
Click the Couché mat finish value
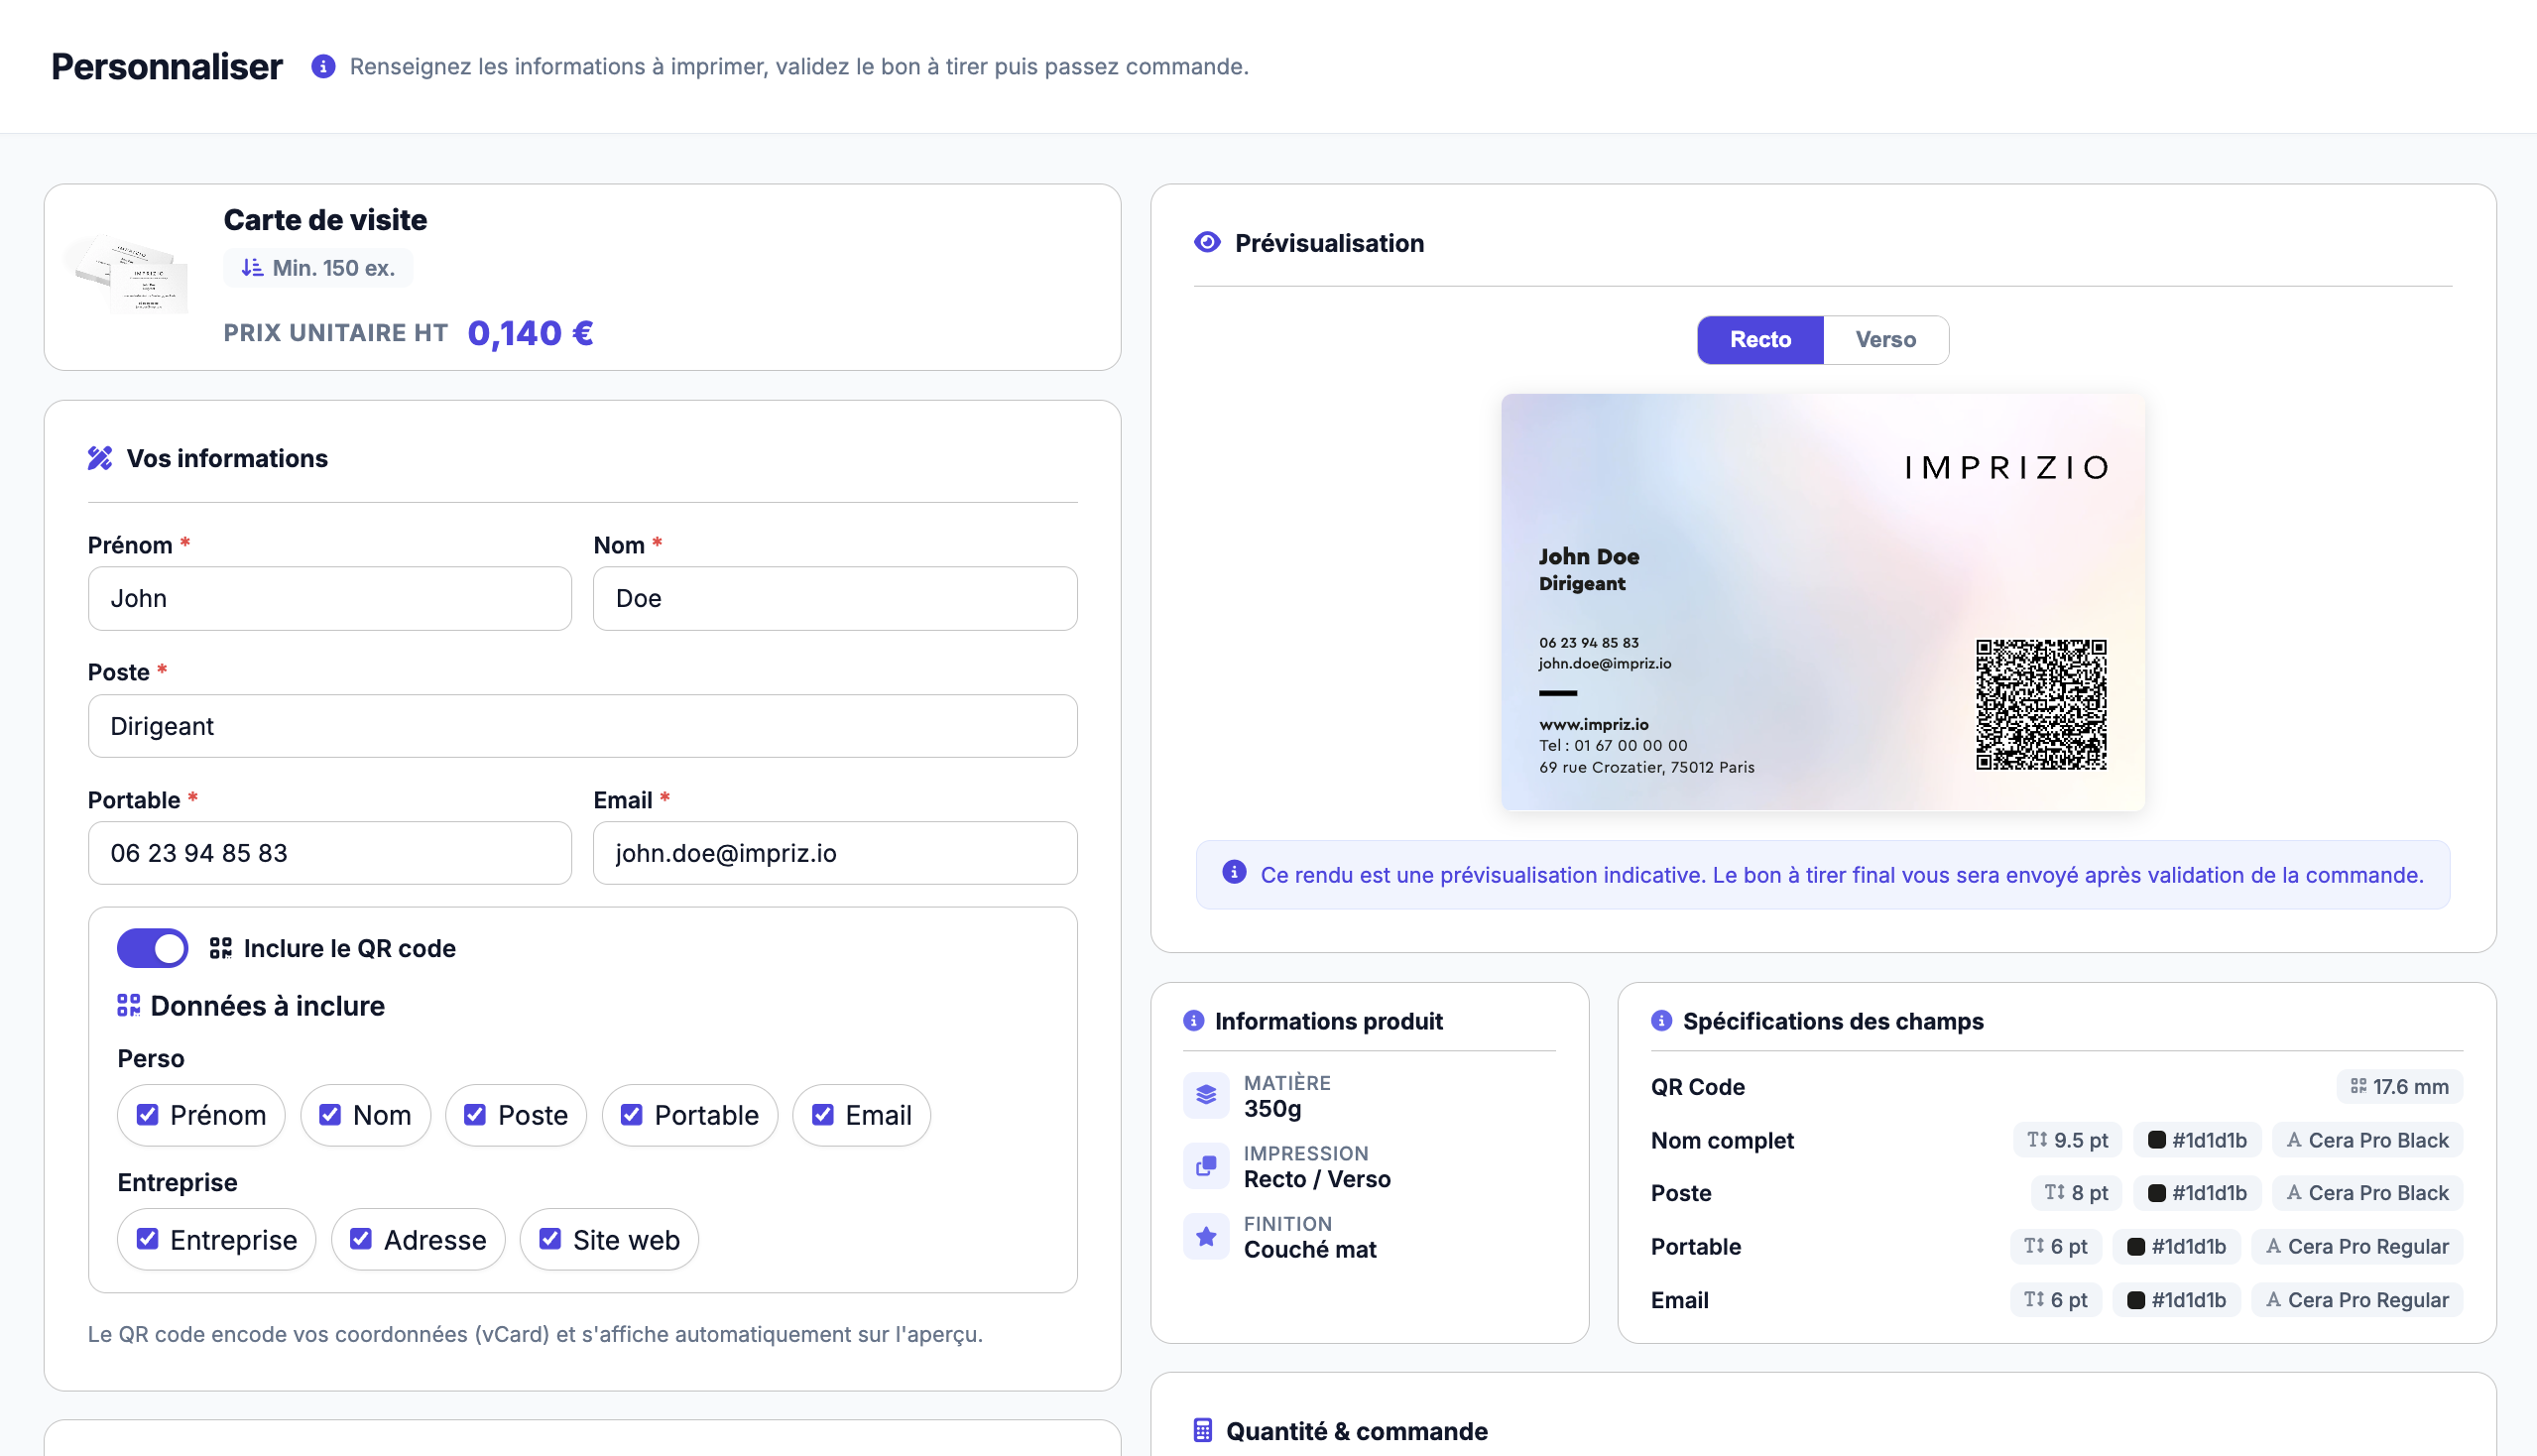1310,1249
